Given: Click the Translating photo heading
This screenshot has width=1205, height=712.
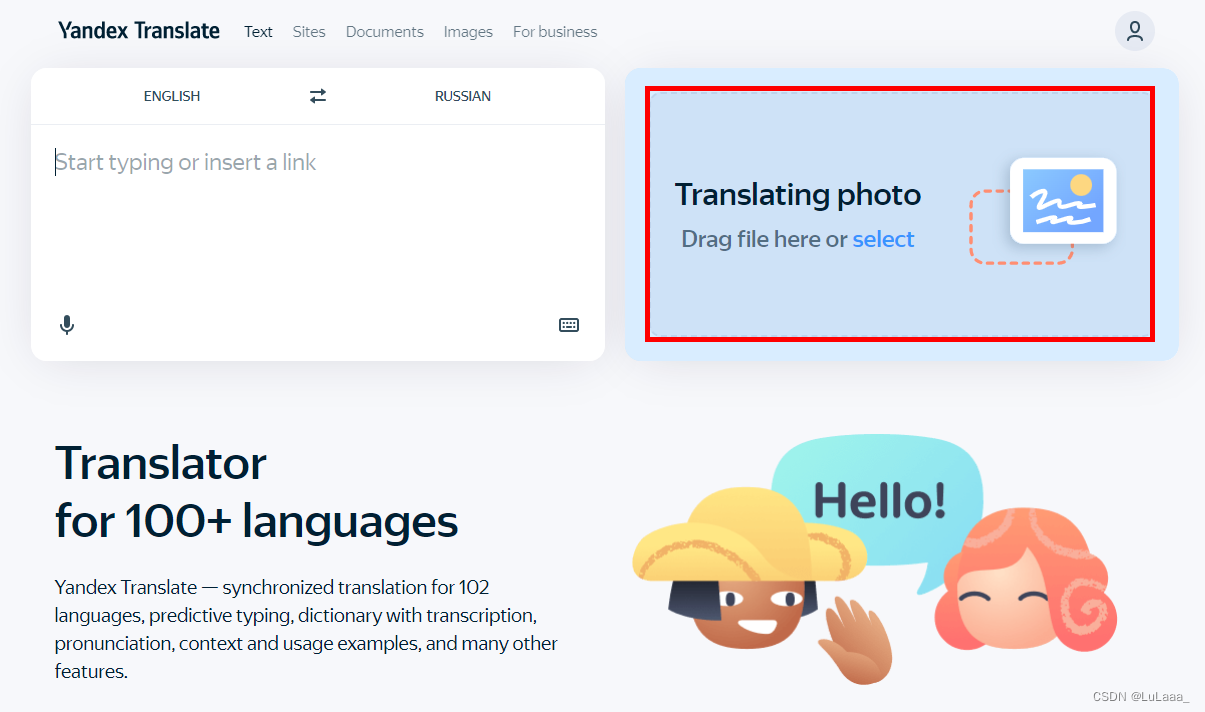Looking at the screenshot, I should [x=798, y=194].
